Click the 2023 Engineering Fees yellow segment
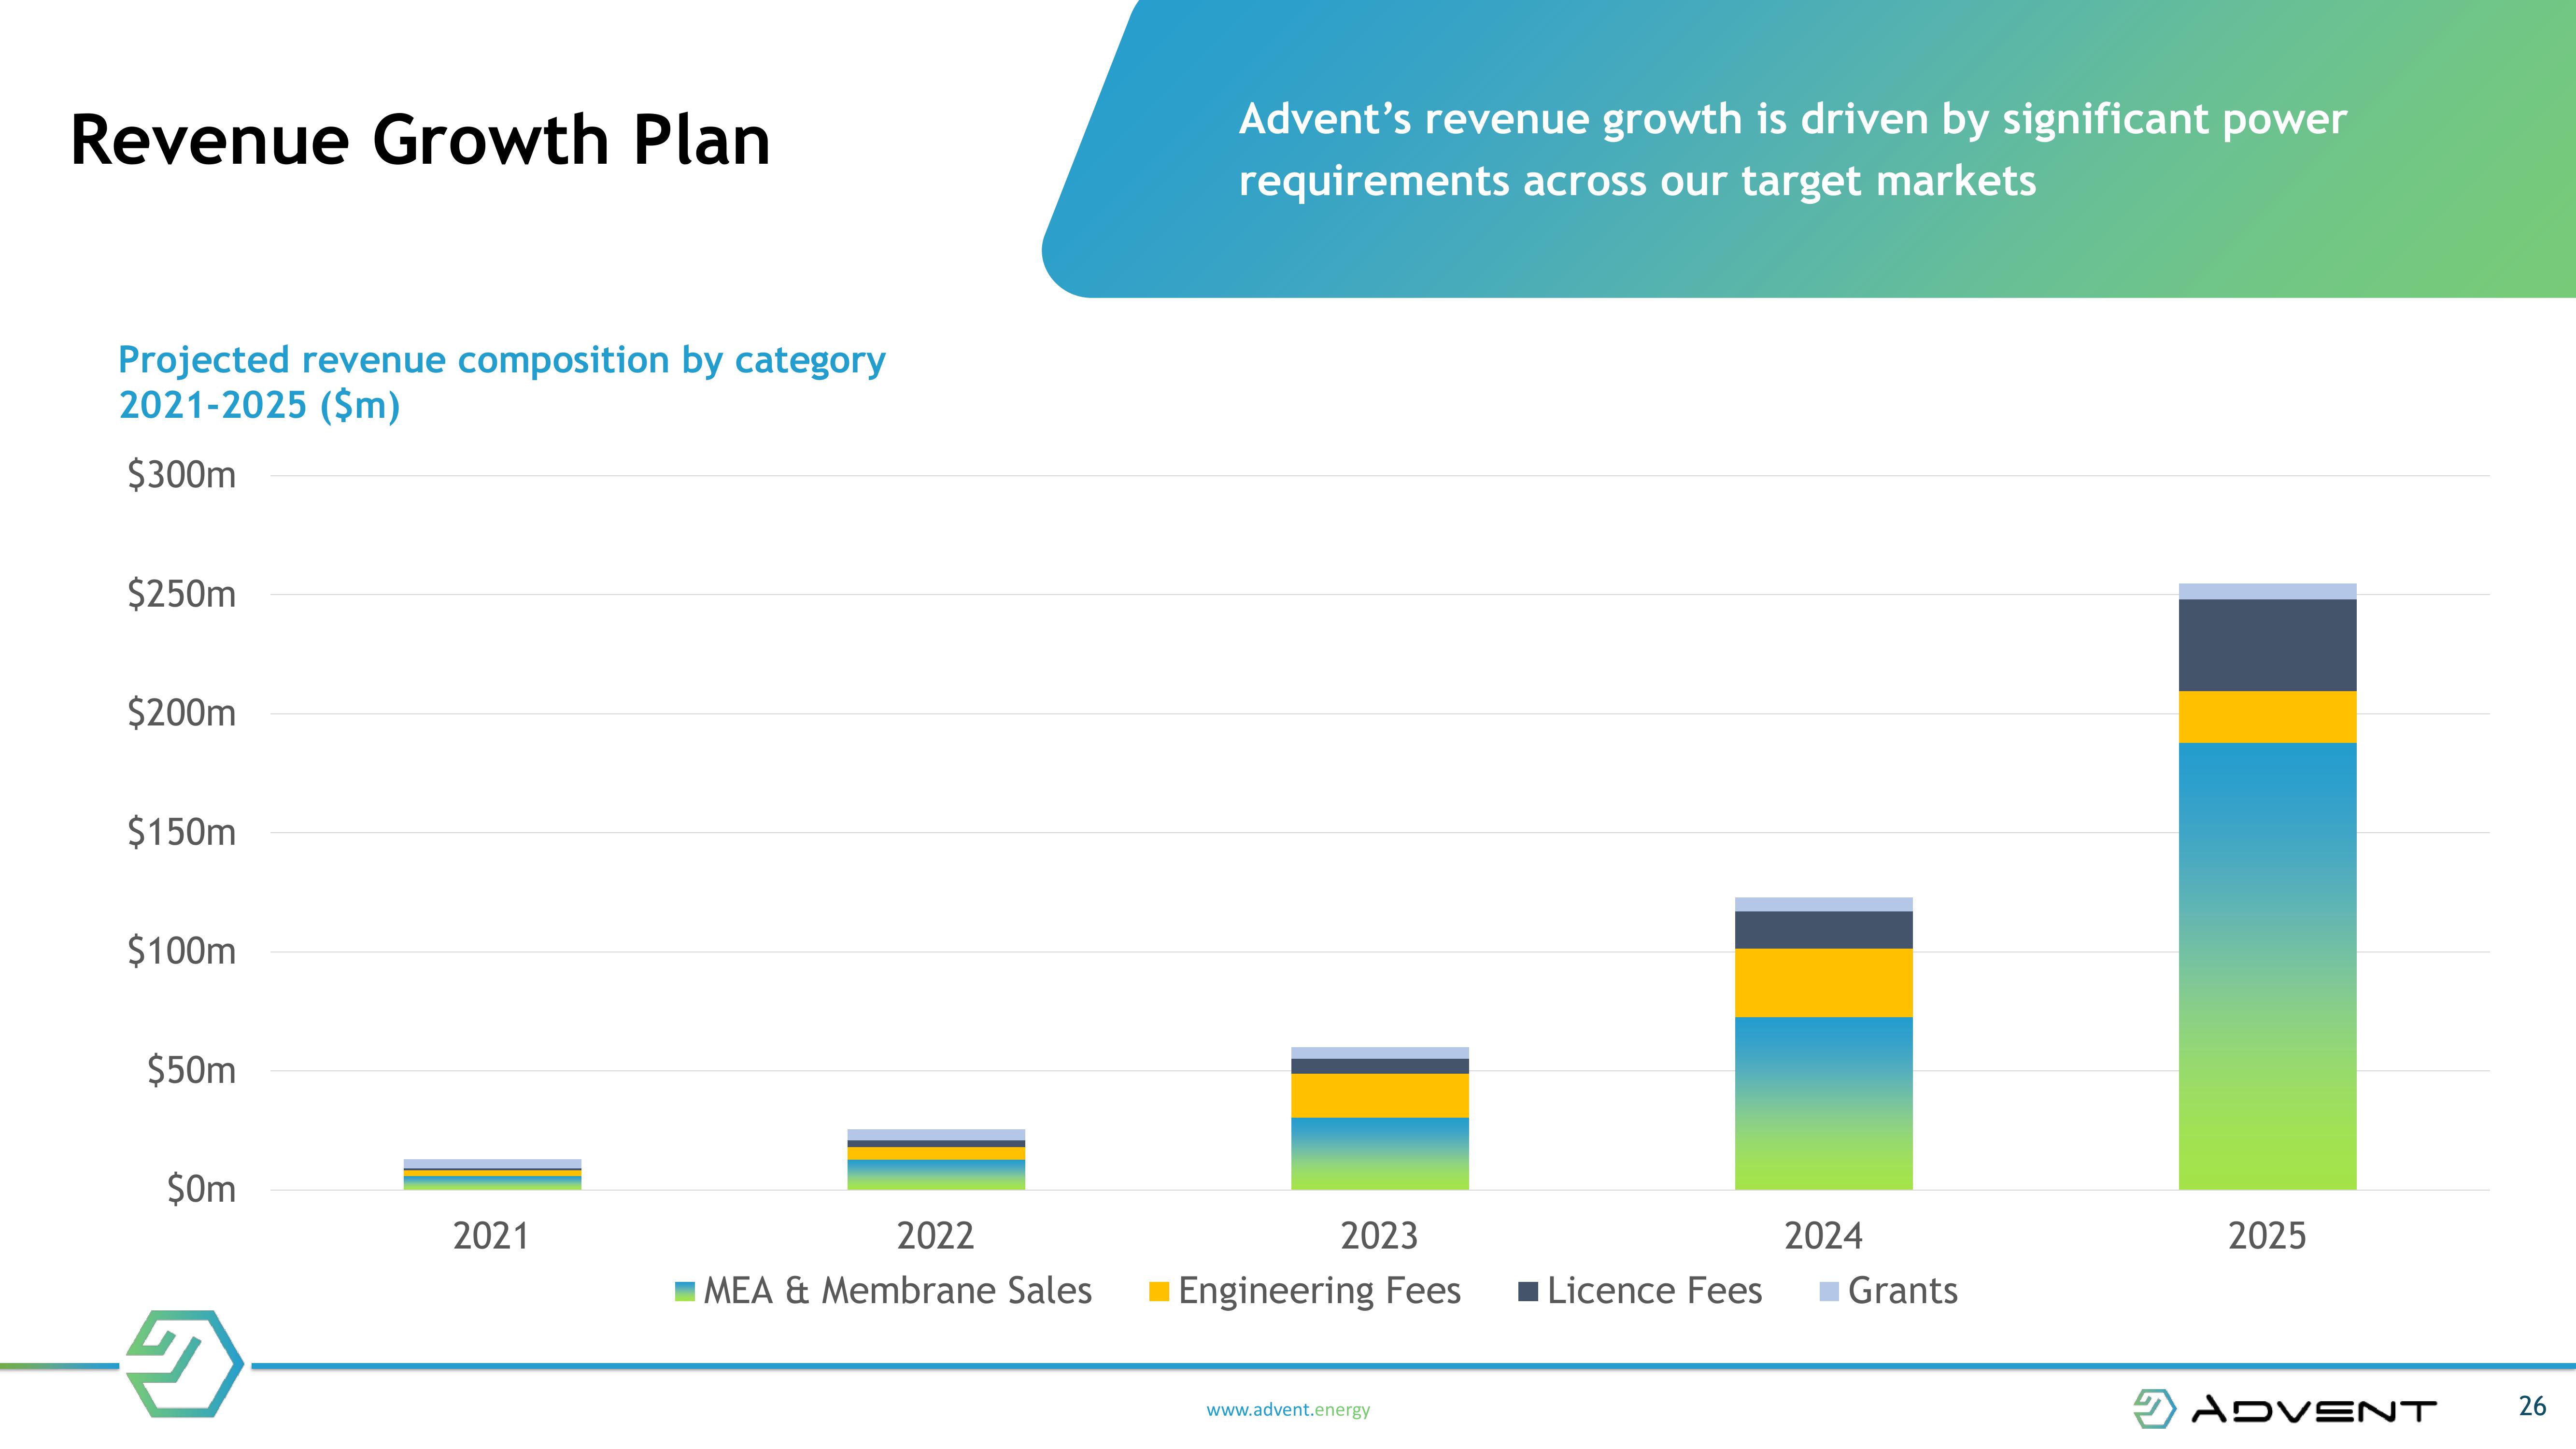 tap(1380, 1096)
